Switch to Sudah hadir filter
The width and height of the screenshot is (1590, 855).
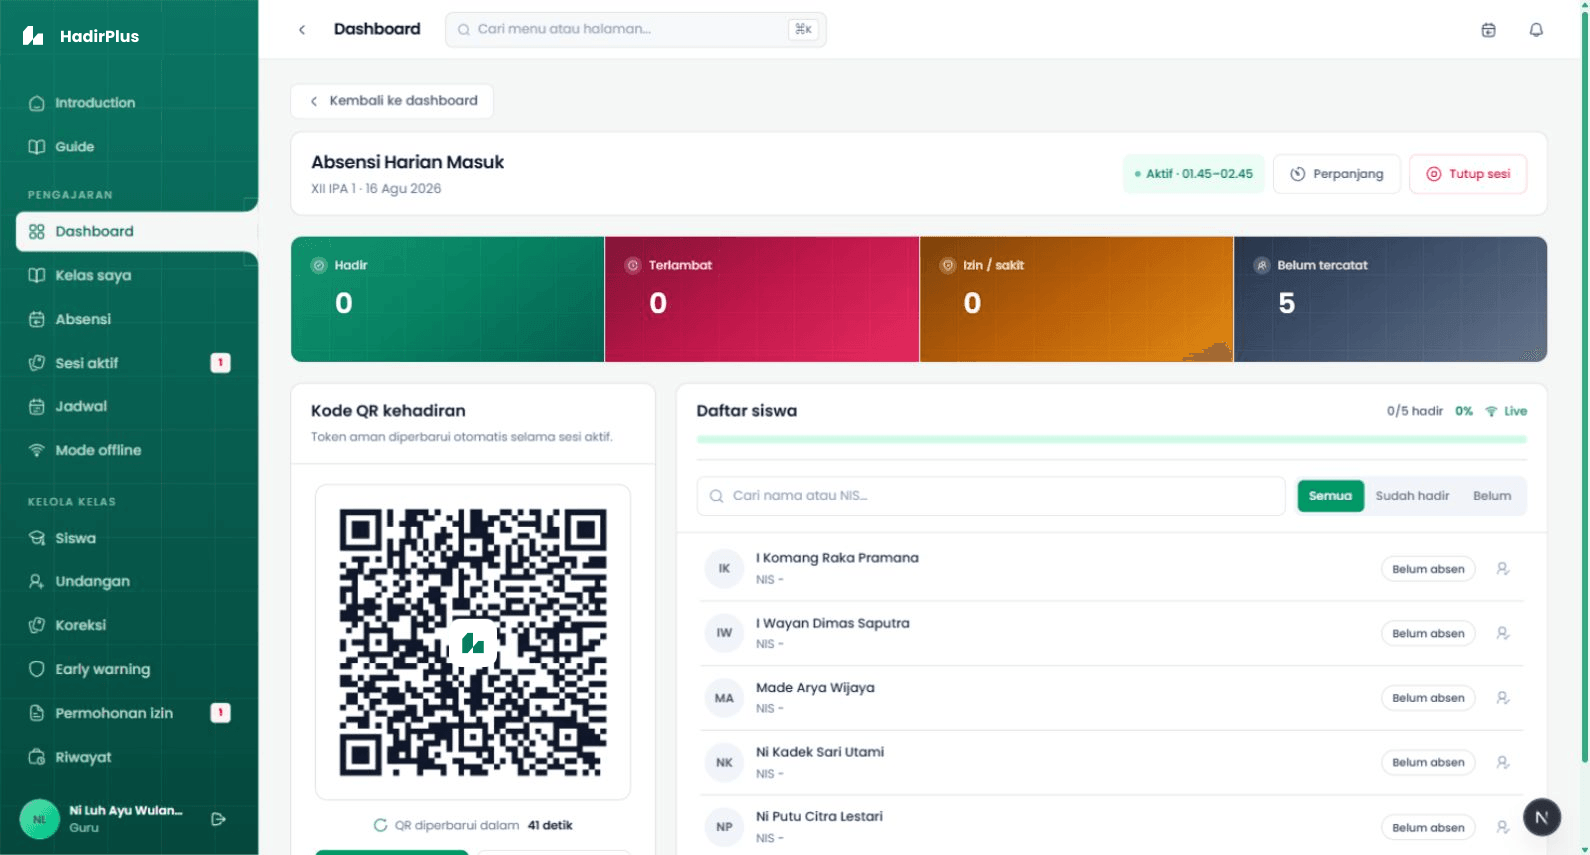(1412, 496)
